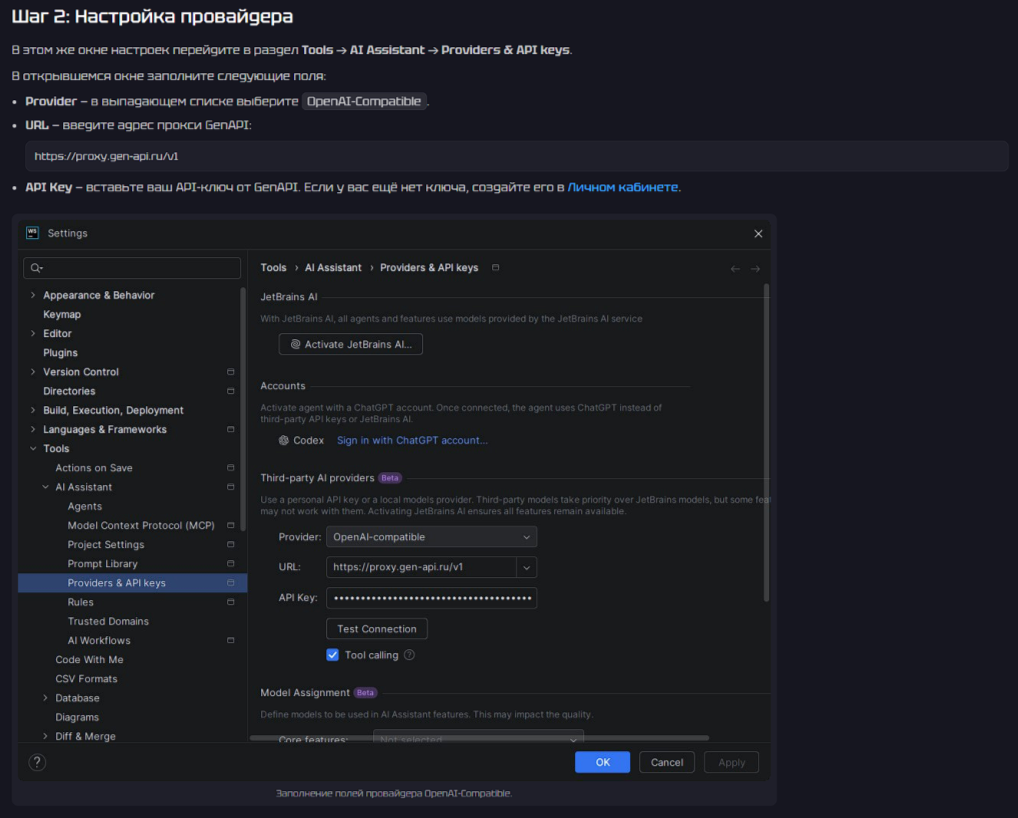Viewport: 1018px width, 818px height.
Task: Click the back navigation arrow in Settings header
Action: click(x=735, y=269)
